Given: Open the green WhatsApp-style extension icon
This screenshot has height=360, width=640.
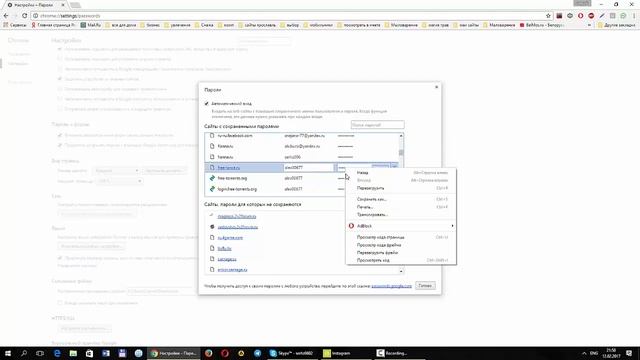Looking at the screenshot, I should coord(623,16).
